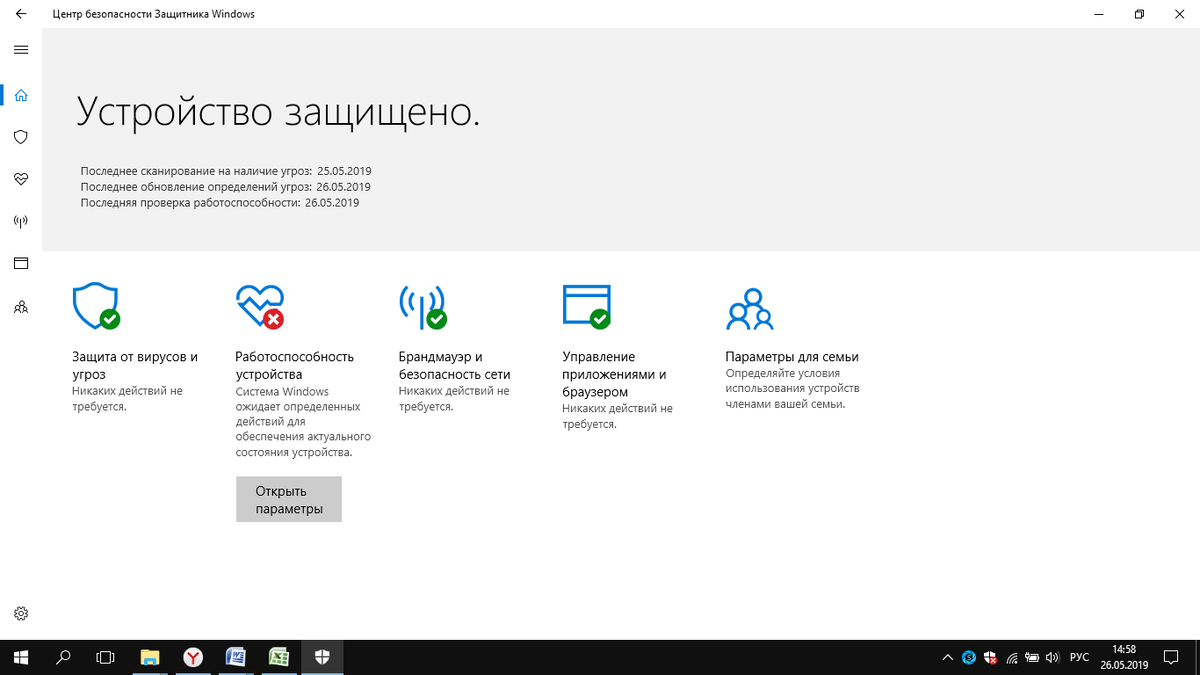Open Microsoft Word from taskbar
This screenshot has height=675, width=1200.
[x=236, y=657]
